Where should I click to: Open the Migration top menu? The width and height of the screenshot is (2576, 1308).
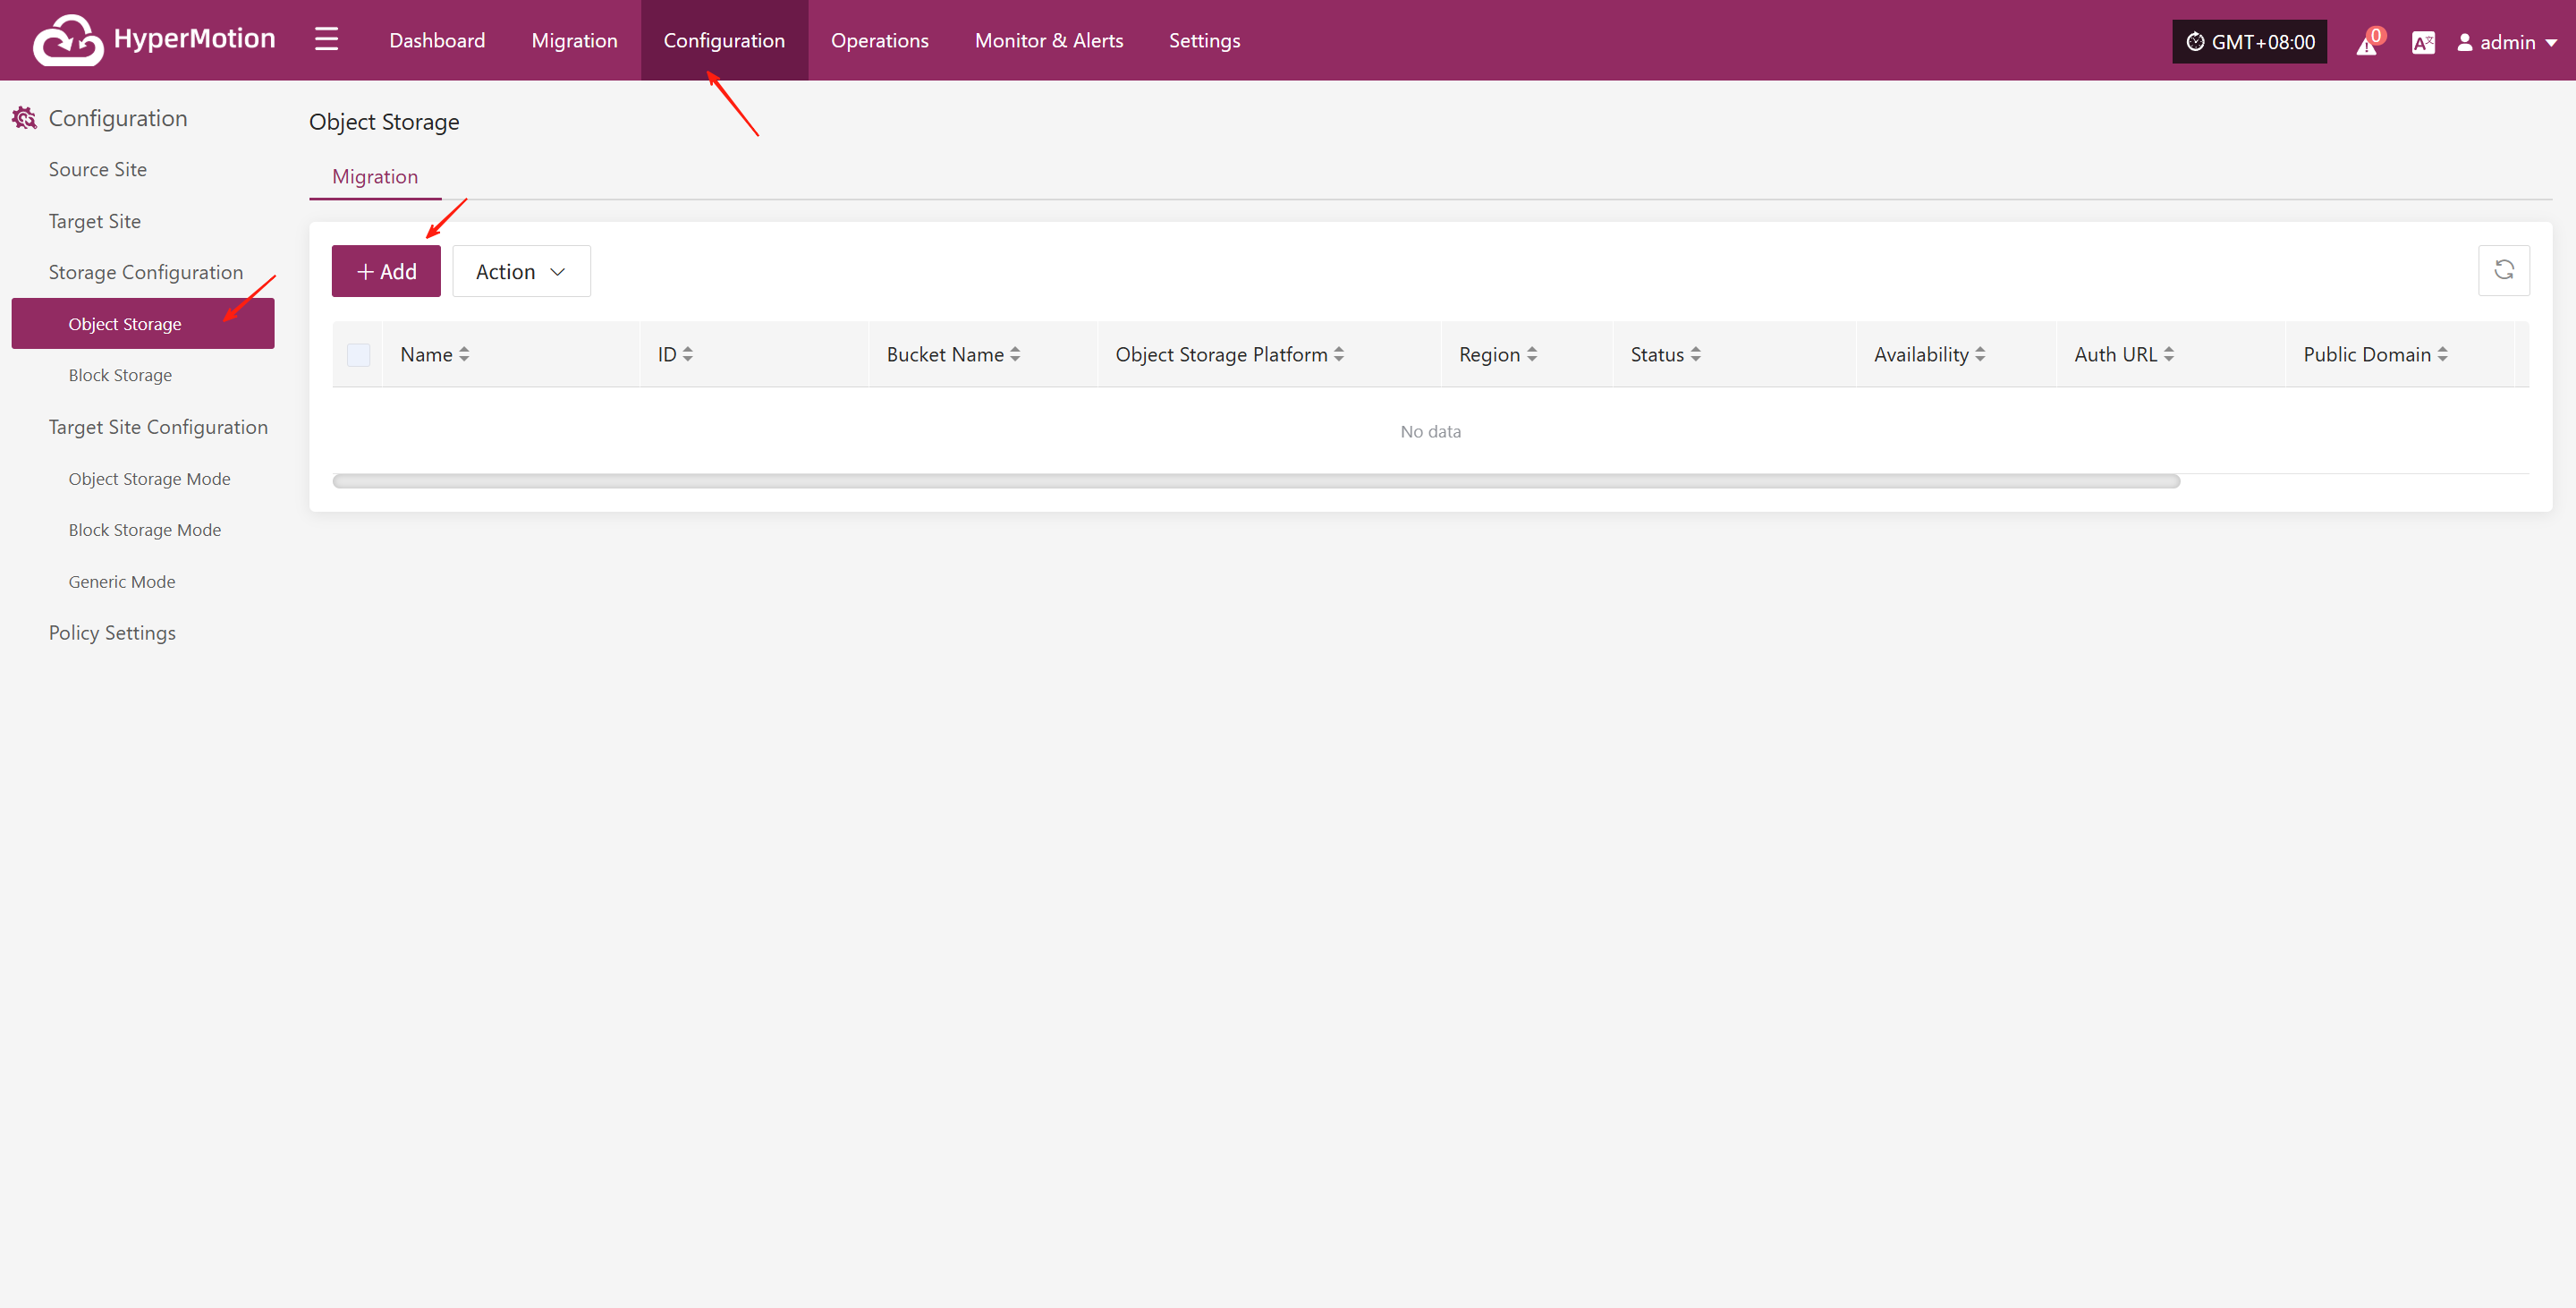[574, 40]
